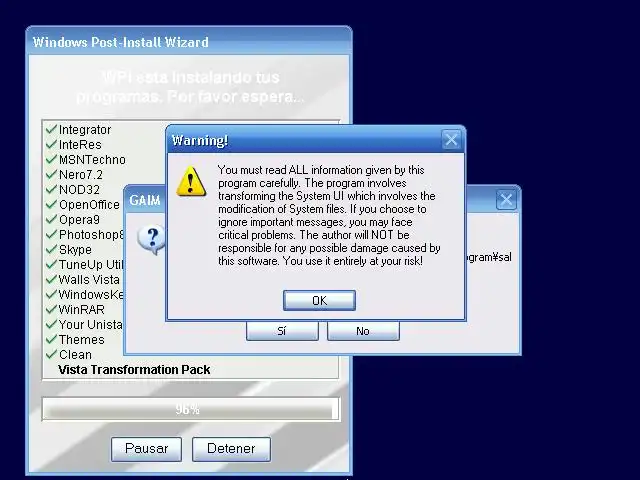Click green checkmark beside Clean
Screen dimensions: 640x480
51,354
